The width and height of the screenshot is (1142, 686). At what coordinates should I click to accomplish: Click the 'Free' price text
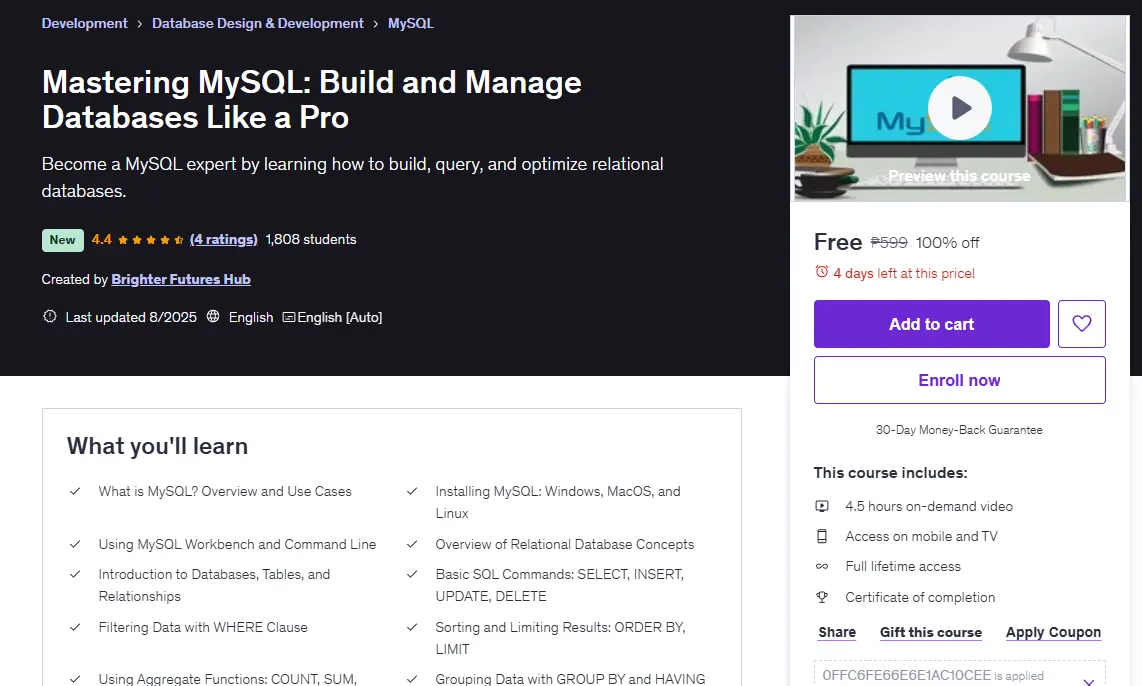[838, 242]
